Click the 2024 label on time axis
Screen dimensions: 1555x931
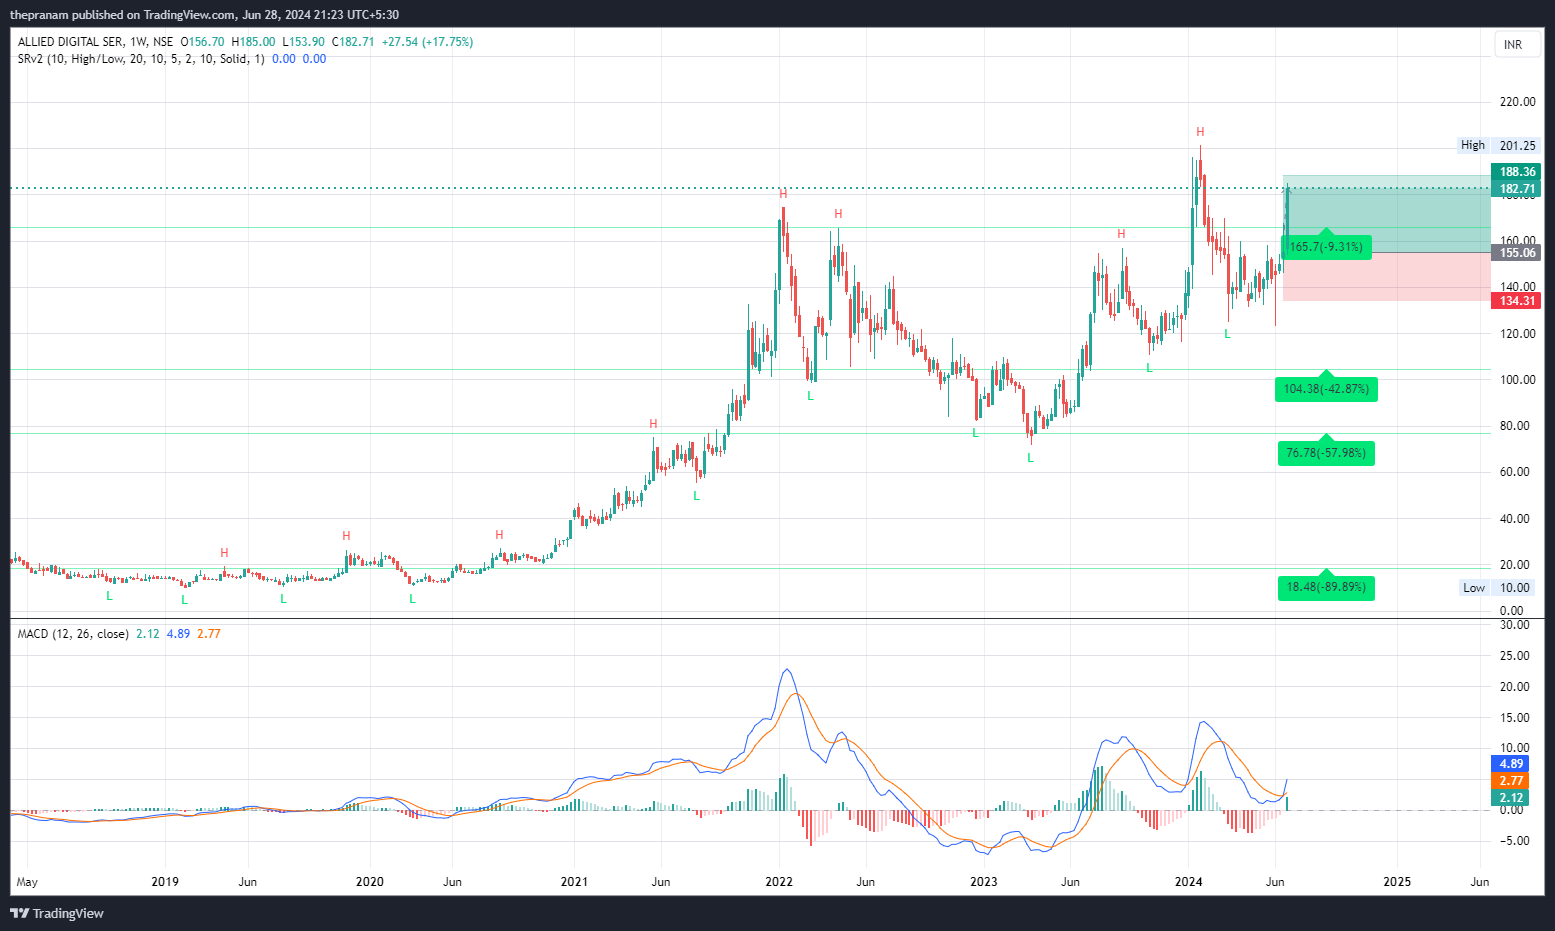coord(1189,882)
